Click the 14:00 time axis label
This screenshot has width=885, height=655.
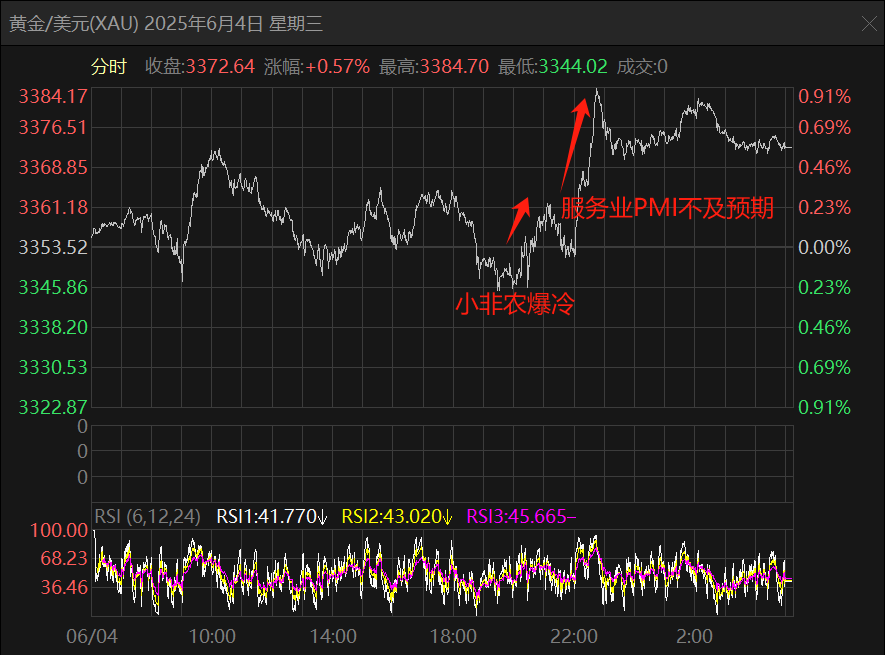pyautogui.click(x=333, y=636)
